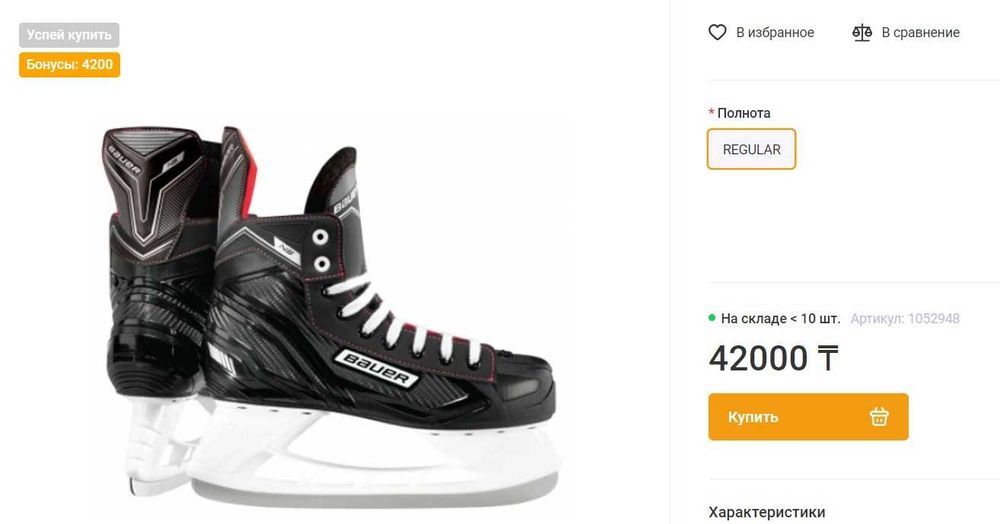Viewport: 1000px width, 524px height.
Task: Click the Бонусы: 4200 badge
Action: point(69,65)
